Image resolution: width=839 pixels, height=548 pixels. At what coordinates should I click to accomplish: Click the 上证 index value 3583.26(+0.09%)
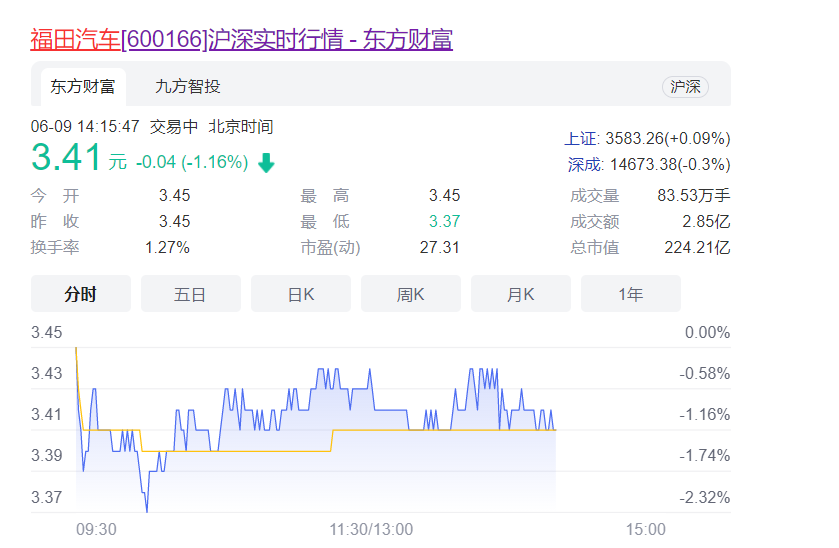pos(668,139)
